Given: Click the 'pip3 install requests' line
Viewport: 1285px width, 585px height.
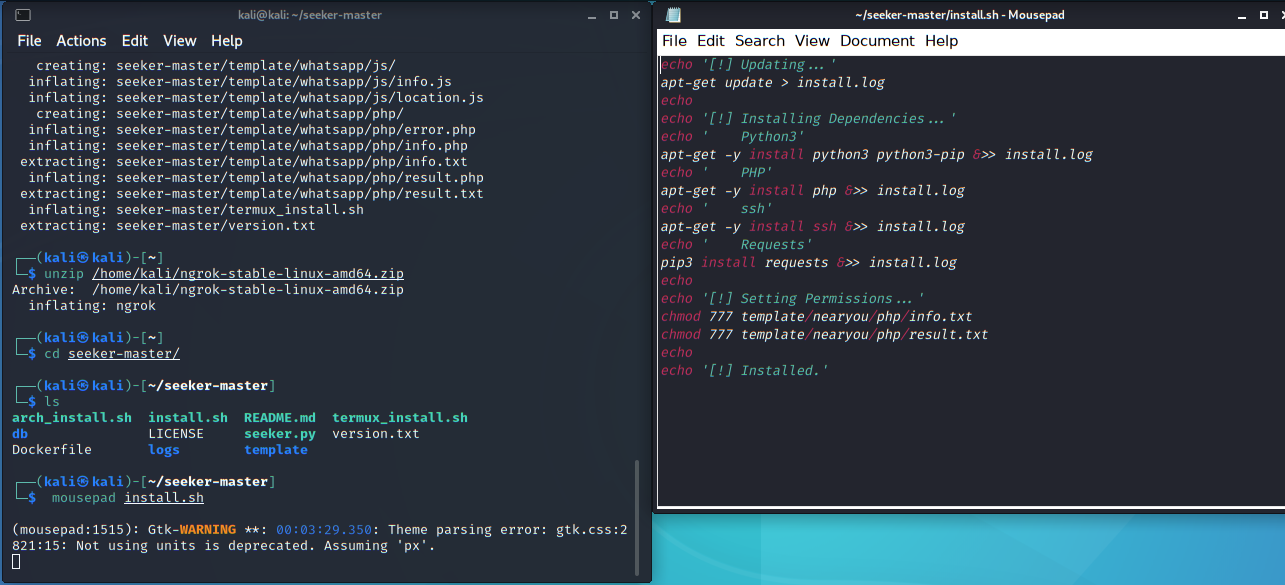Looking at the screenshot, I should (x=809, y=262).
